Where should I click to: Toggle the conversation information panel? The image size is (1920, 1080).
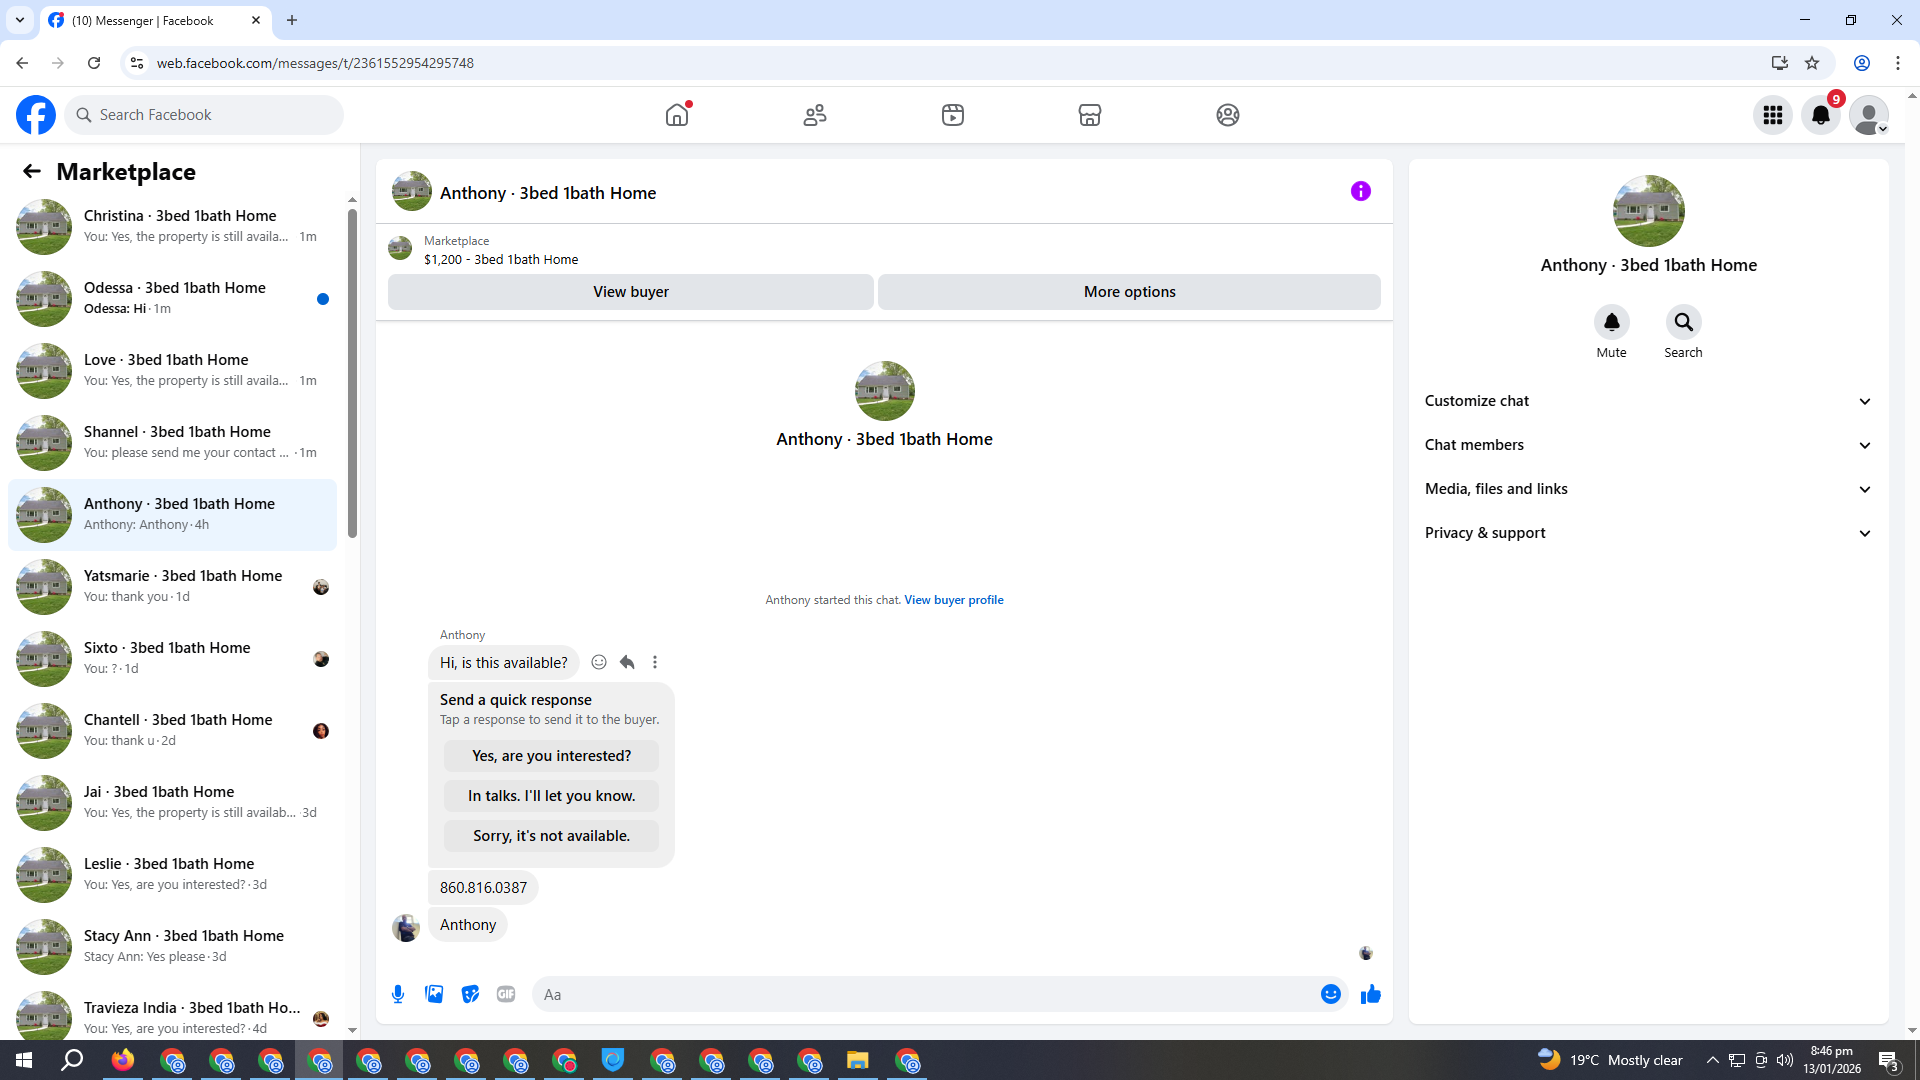pyautogui.click(x=1360, y=191)
